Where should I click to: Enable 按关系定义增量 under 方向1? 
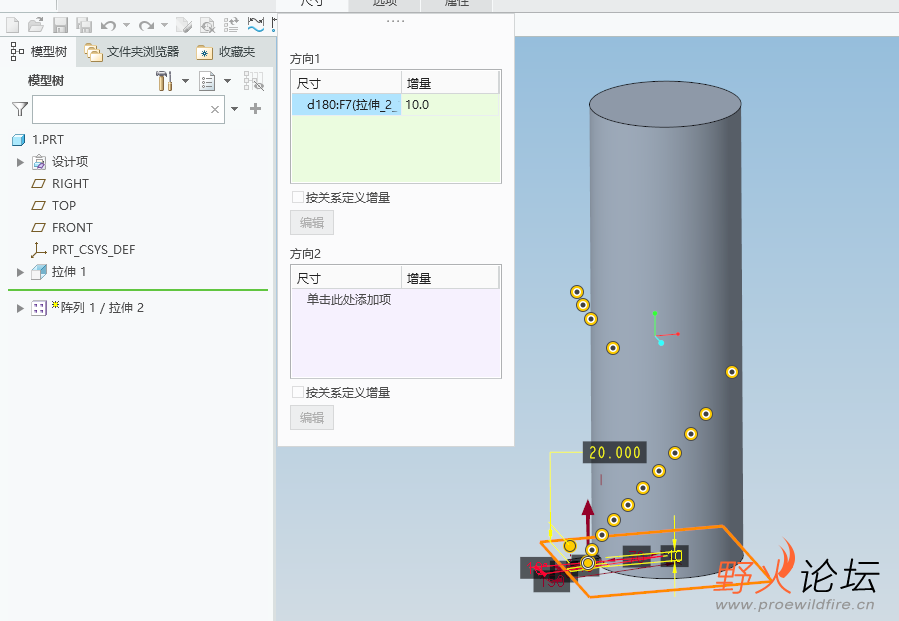point(298,198)
